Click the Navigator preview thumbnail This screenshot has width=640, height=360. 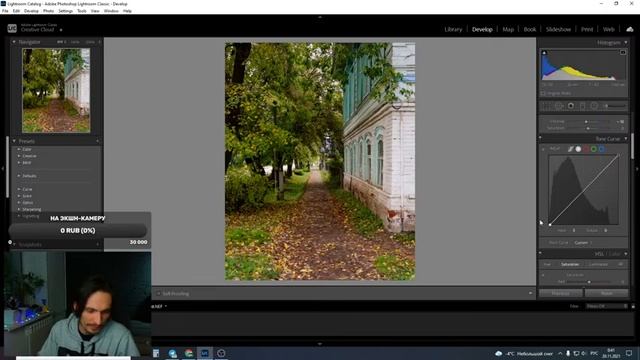click(56, 90)
